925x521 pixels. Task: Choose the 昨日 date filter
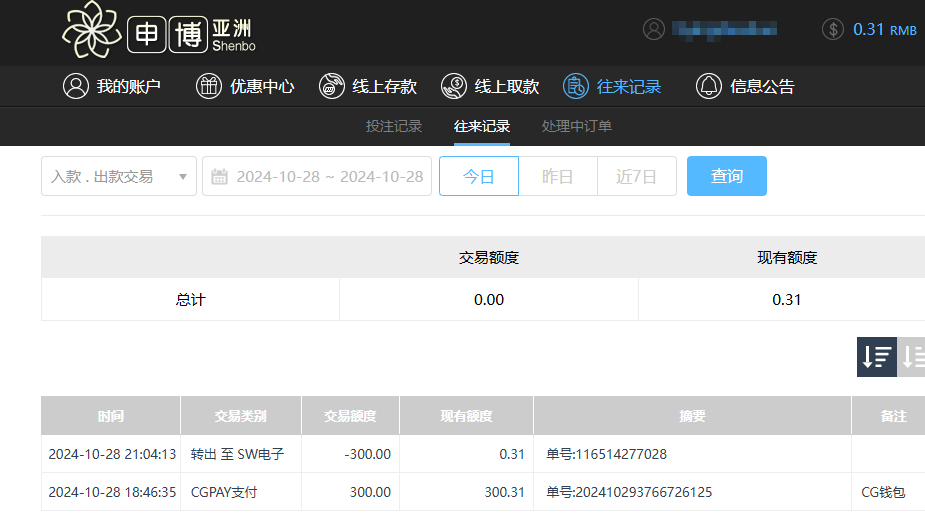[x=558, y=176]
